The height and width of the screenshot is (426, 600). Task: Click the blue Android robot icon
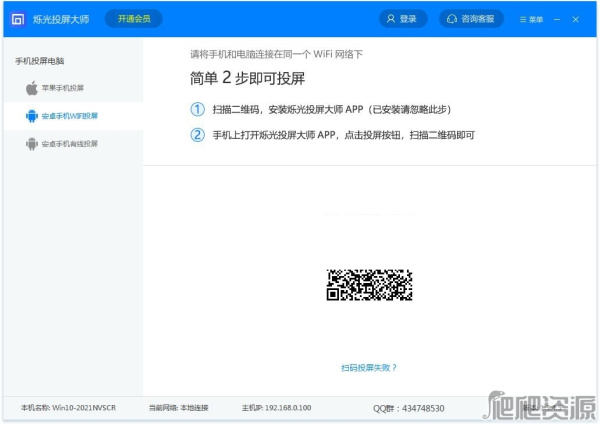32,116
